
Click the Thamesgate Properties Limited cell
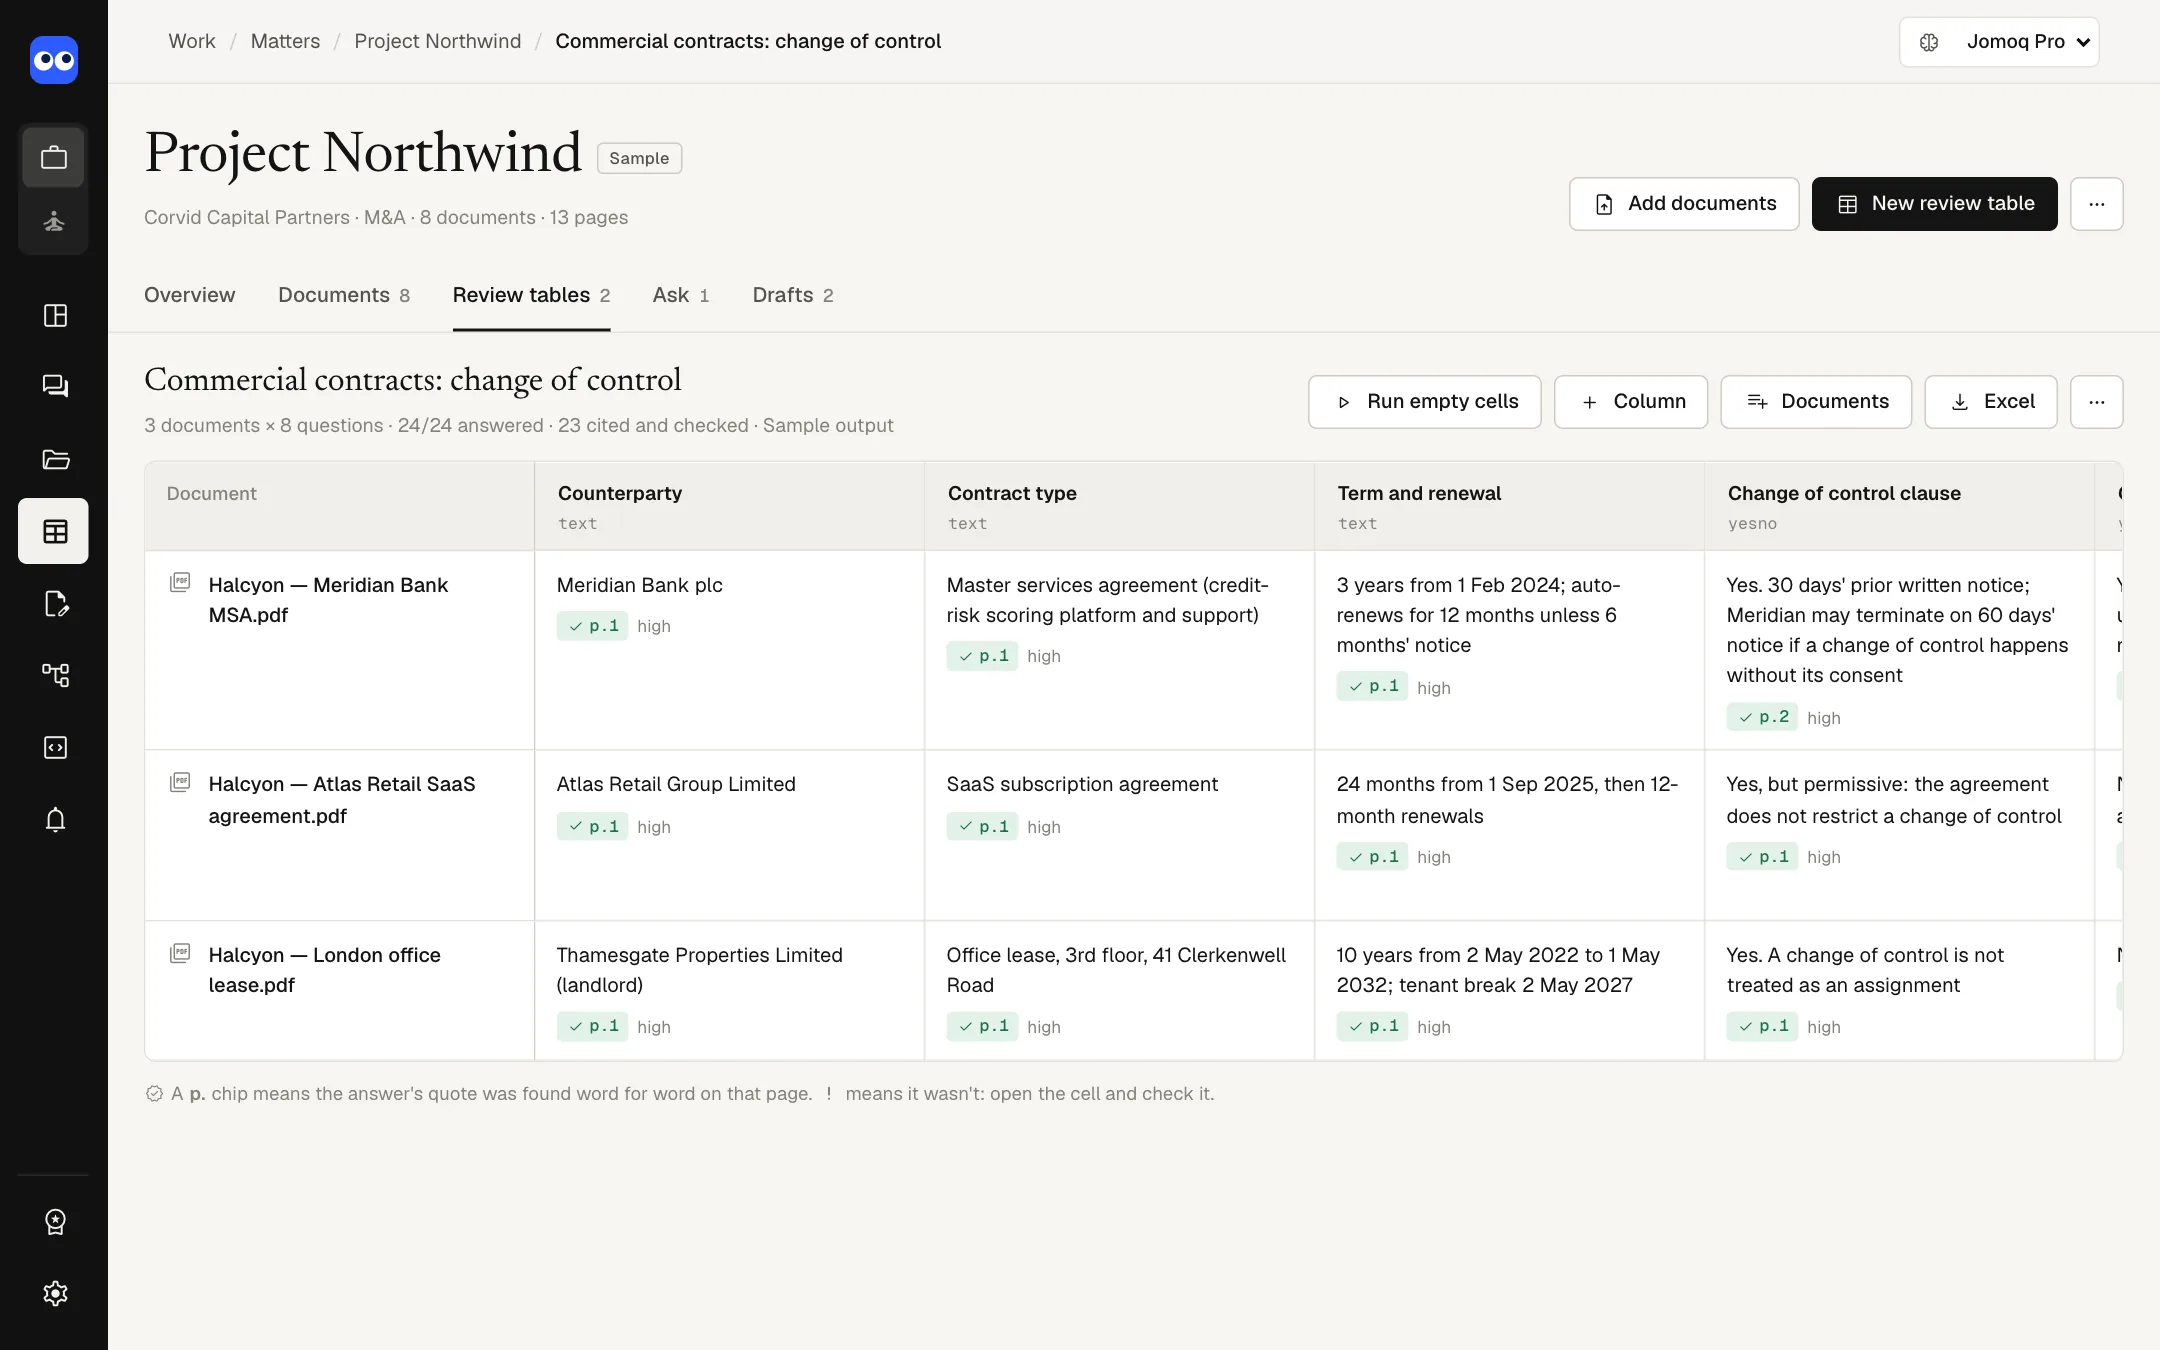point(729,990)
